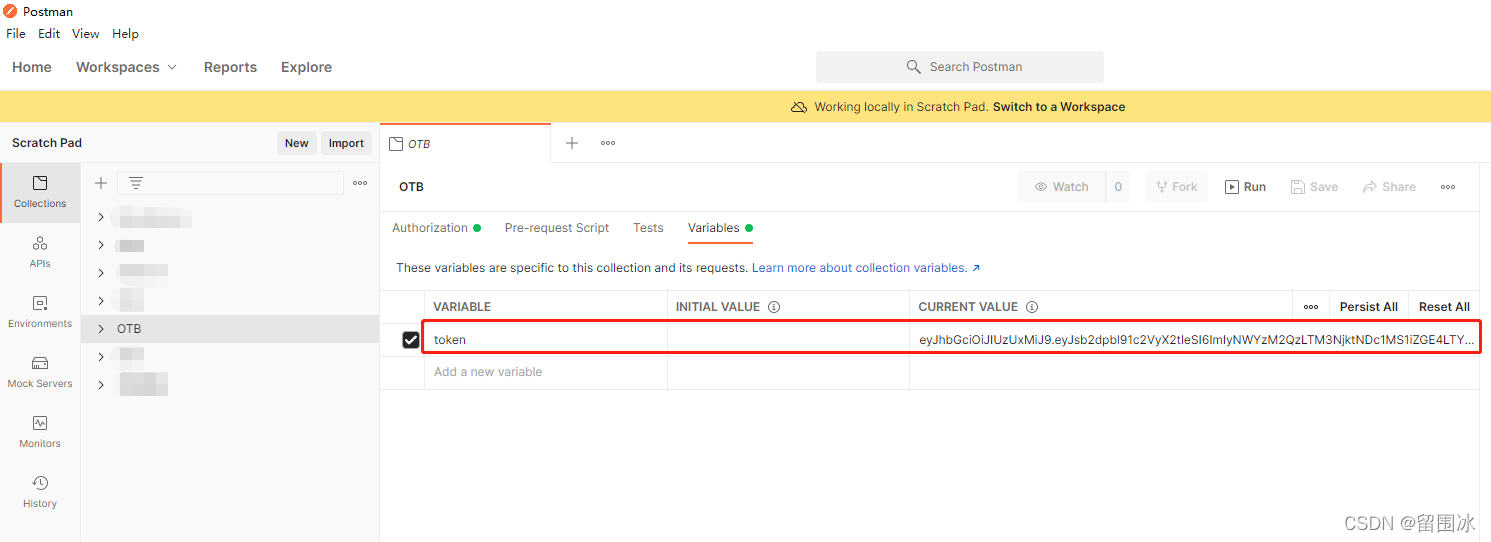Open the Workspaces dropdown
This screenshot has height=542, width=1491.
click(x=126, y=67)
